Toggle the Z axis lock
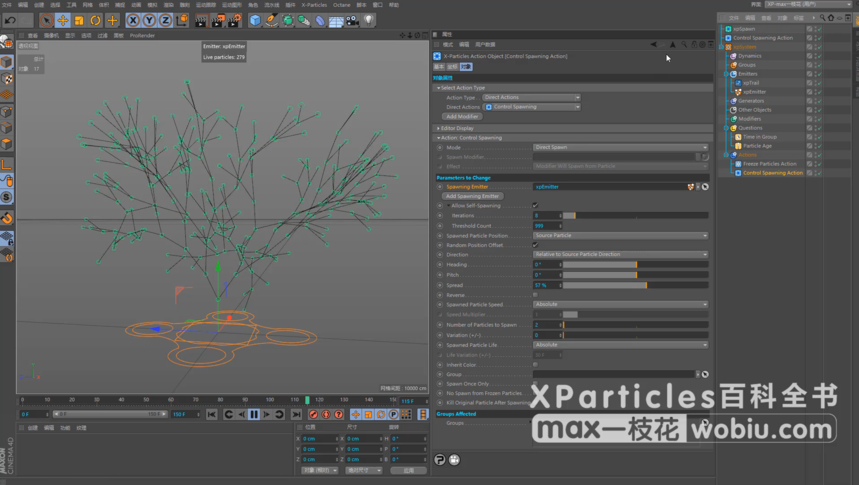 tap(165, 21)
